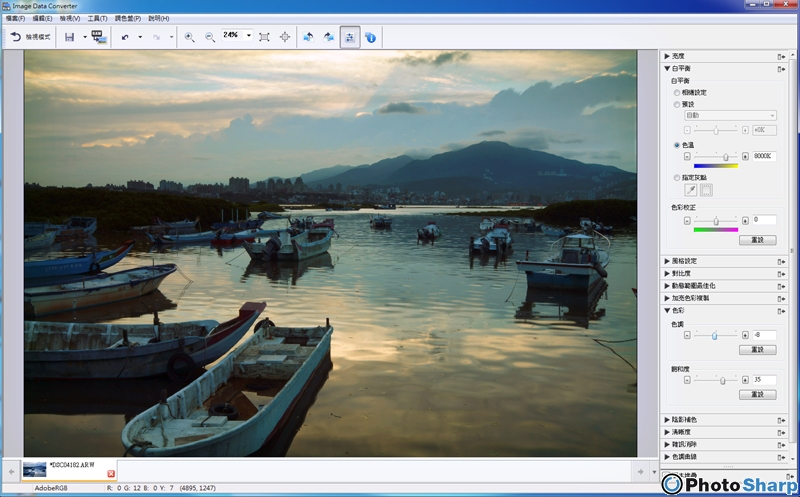Rotate image right icon
This screenshot has height=497, width=800.
pos(329,37)
